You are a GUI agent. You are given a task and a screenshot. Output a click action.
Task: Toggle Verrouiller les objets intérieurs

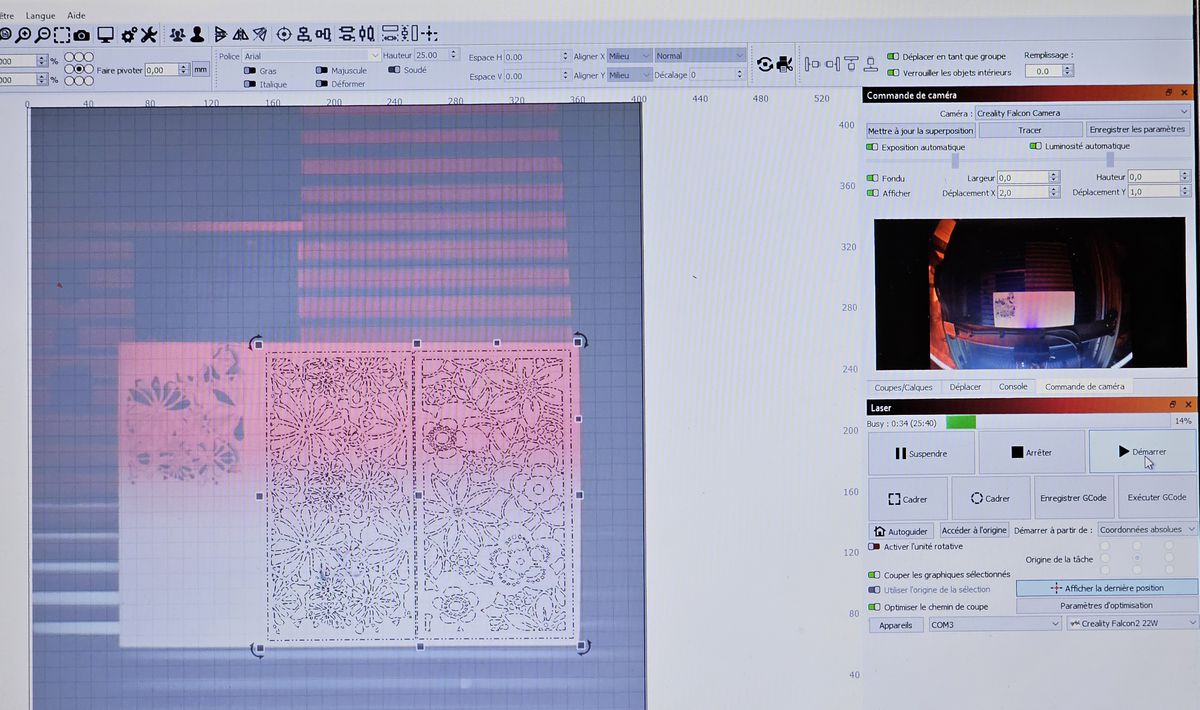coord(893,72)
